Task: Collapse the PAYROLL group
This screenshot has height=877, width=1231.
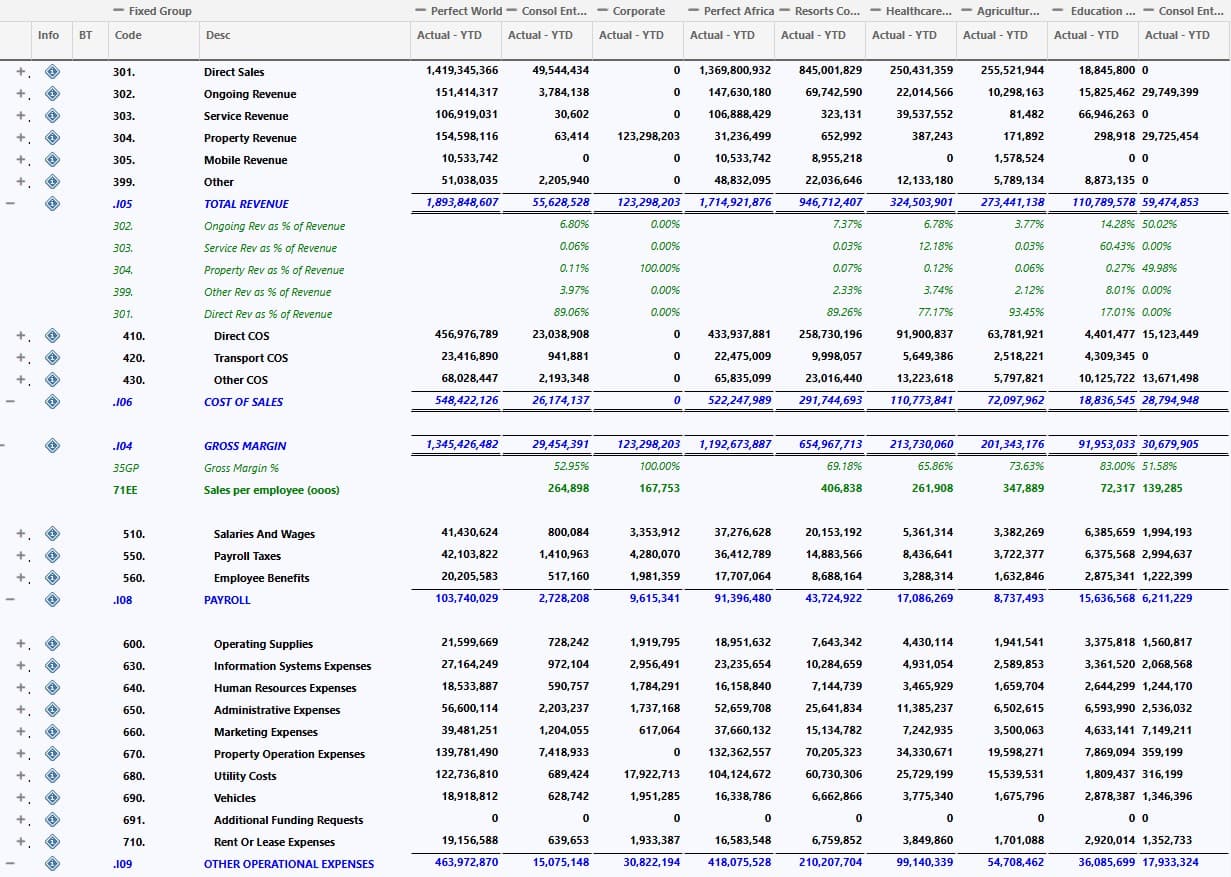Action: pyautogui.click(x=9, y=600)
